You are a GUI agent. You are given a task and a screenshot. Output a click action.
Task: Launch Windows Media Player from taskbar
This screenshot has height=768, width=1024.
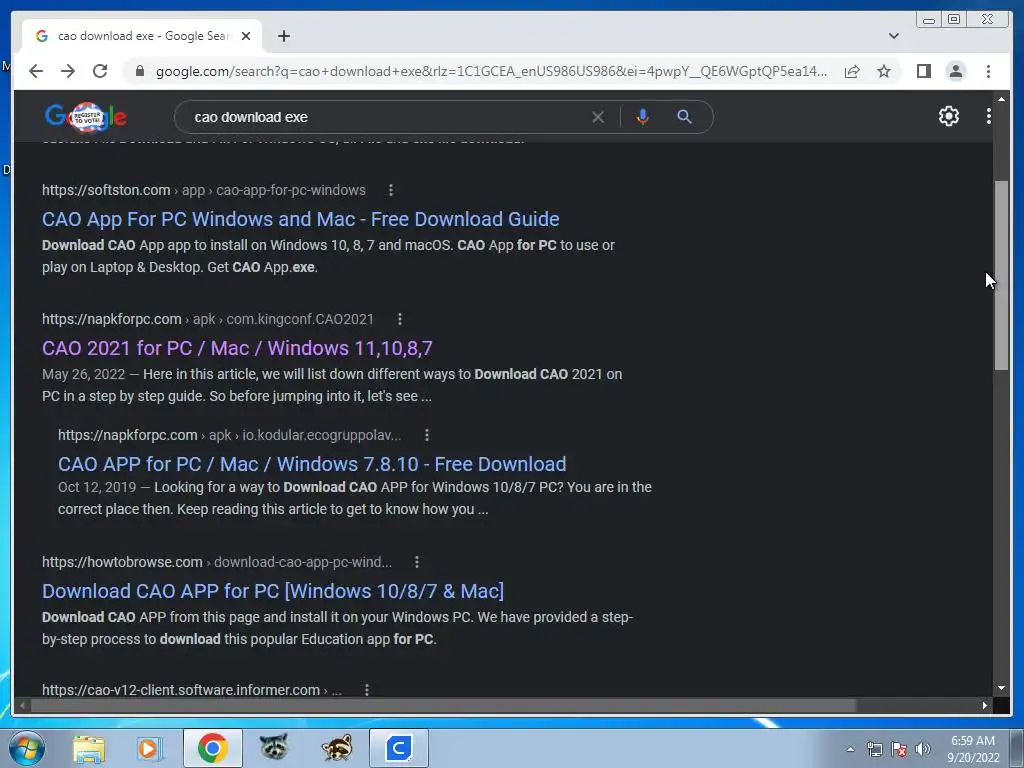click(x=150, y=748)
